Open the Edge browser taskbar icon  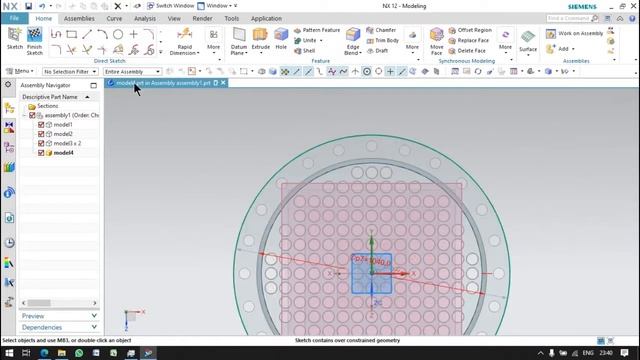[x=44, y=353]
